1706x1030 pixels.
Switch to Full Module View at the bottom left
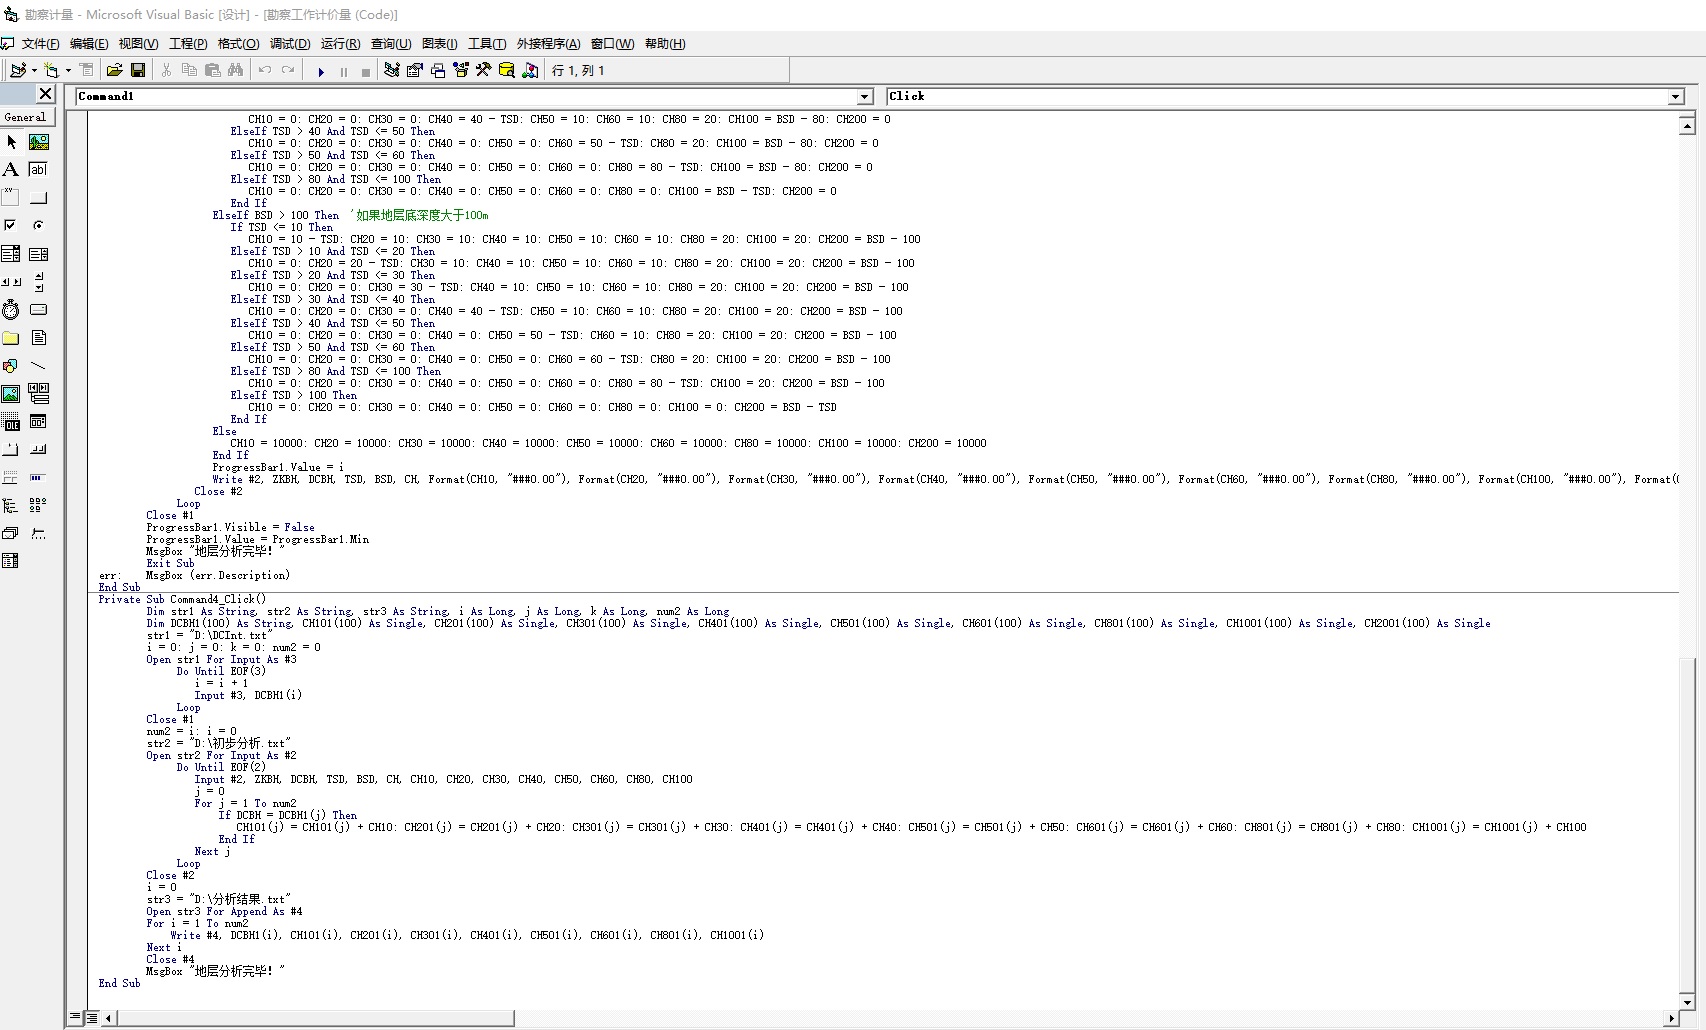tap(91, 1018)
